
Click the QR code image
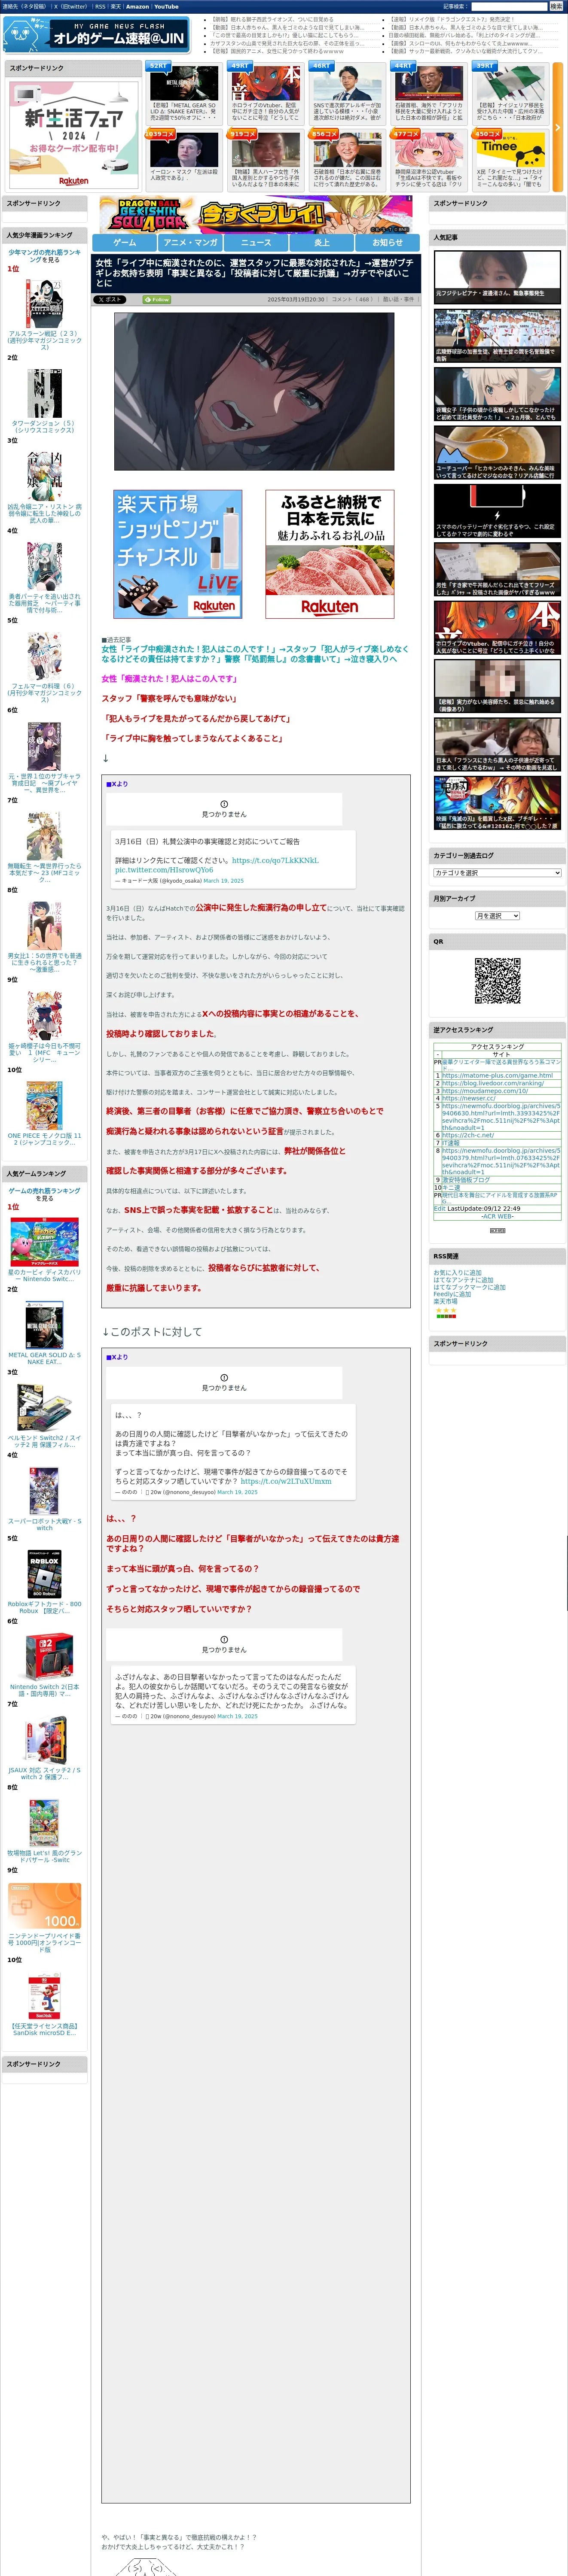(x=497, y=980)
